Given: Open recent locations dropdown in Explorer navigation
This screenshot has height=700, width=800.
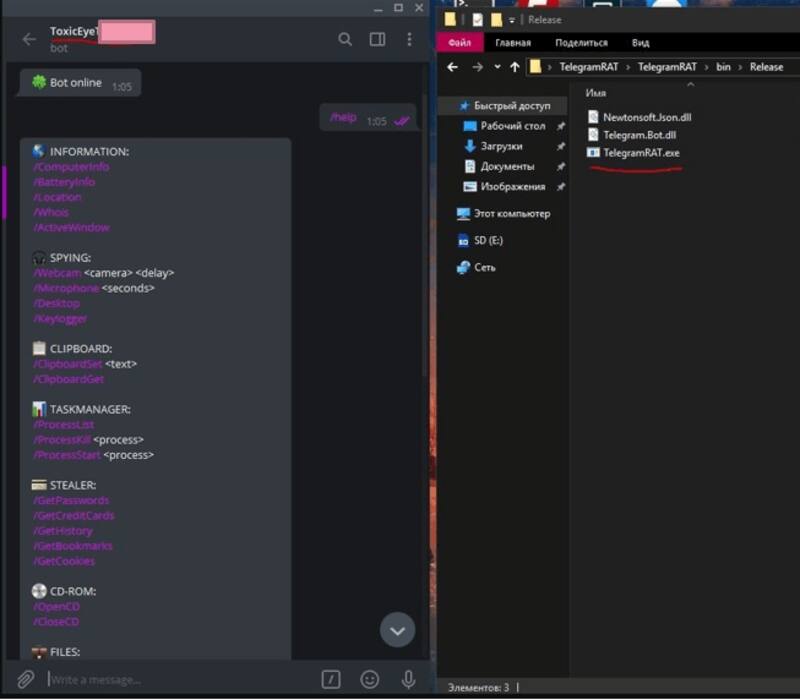Looking at the screenshot, I should (x=497, y=67).
